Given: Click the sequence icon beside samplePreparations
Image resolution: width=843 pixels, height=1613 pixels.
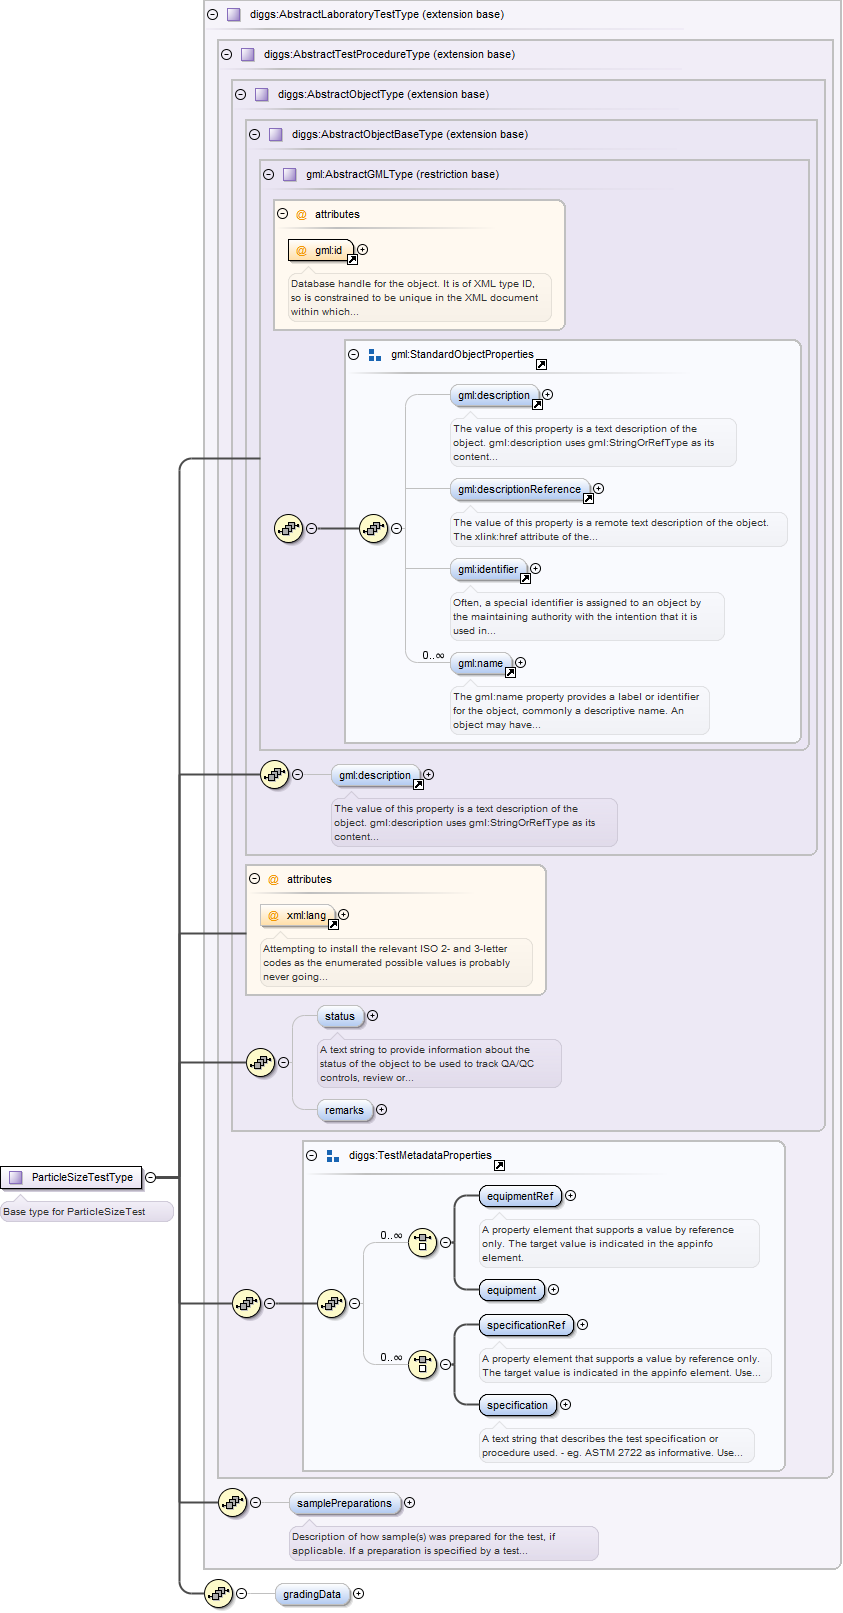Looking at the screenshot, I should point(232,1503).
